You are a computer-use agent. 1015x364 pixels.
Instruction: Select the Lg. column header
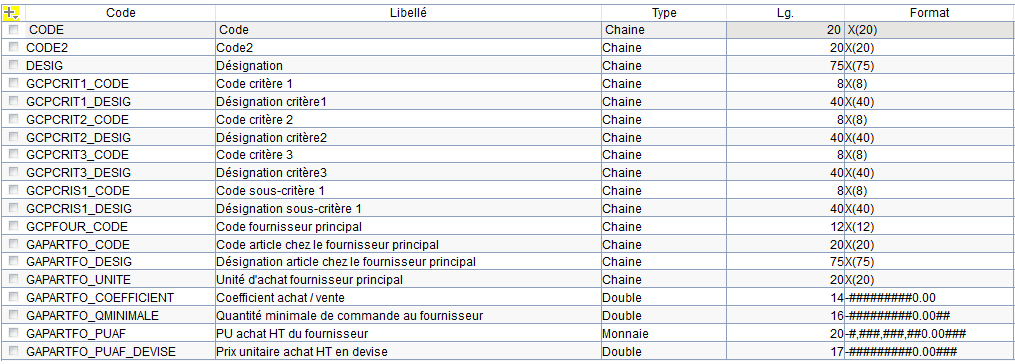click(785, 12)
